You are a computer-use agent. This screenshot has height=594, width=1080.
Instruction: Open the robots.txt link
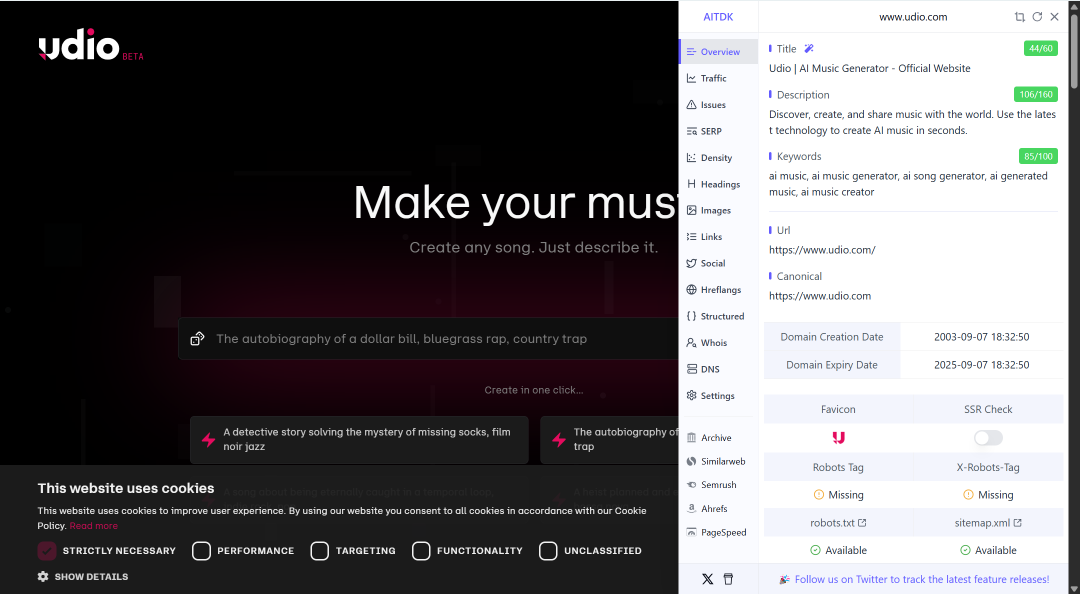[838, 523]
